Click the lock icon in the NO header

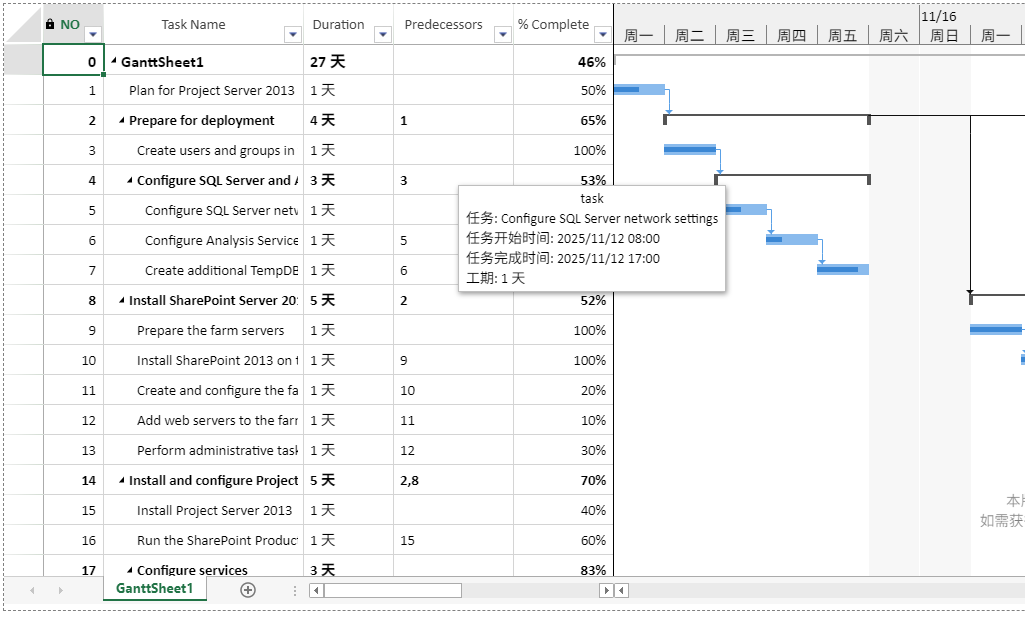tap(50, 24)
